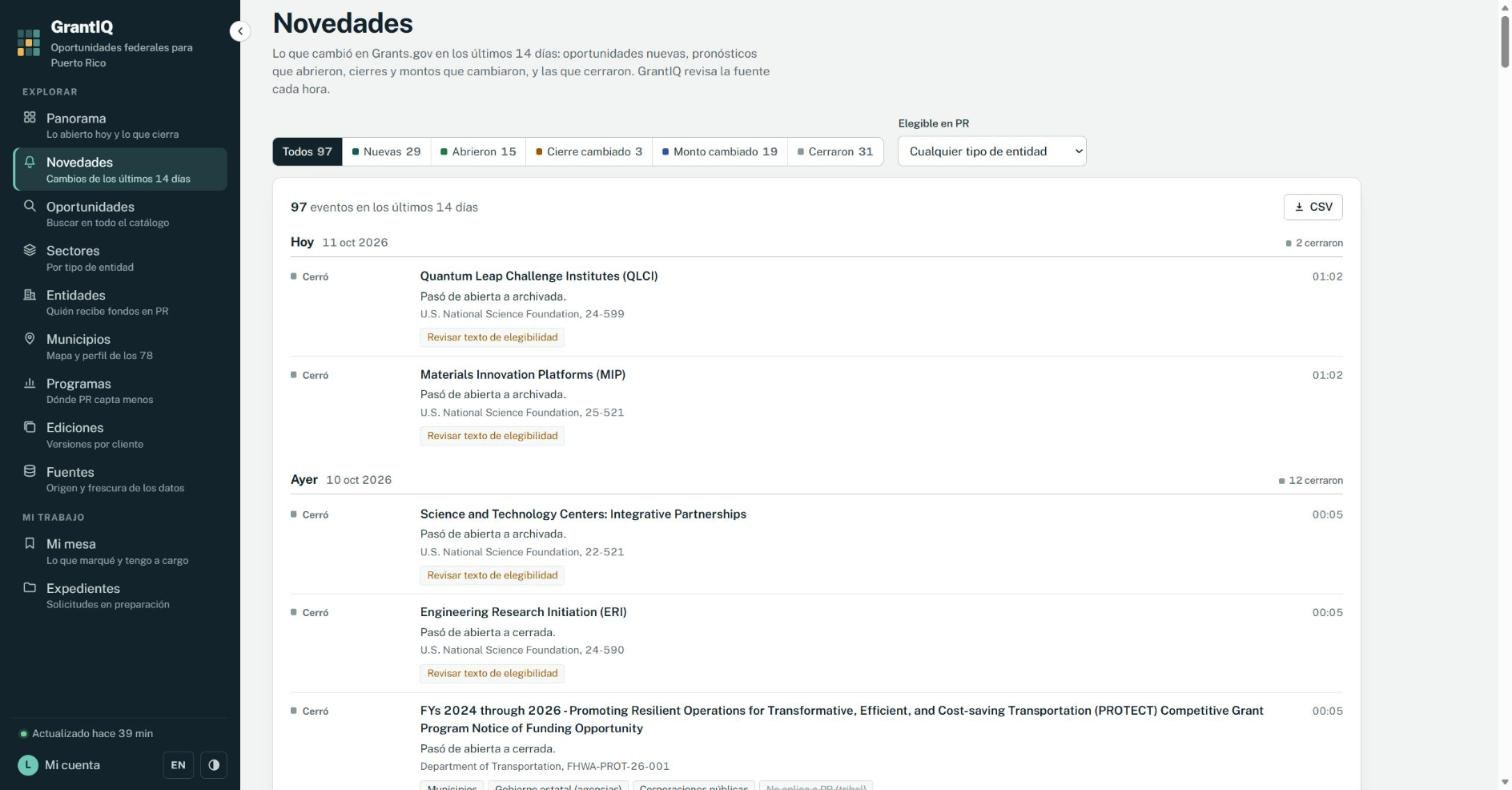Screen dimensions: 1512x790
Task: Filter by Cerraron 31
Action: click(835, 152)
